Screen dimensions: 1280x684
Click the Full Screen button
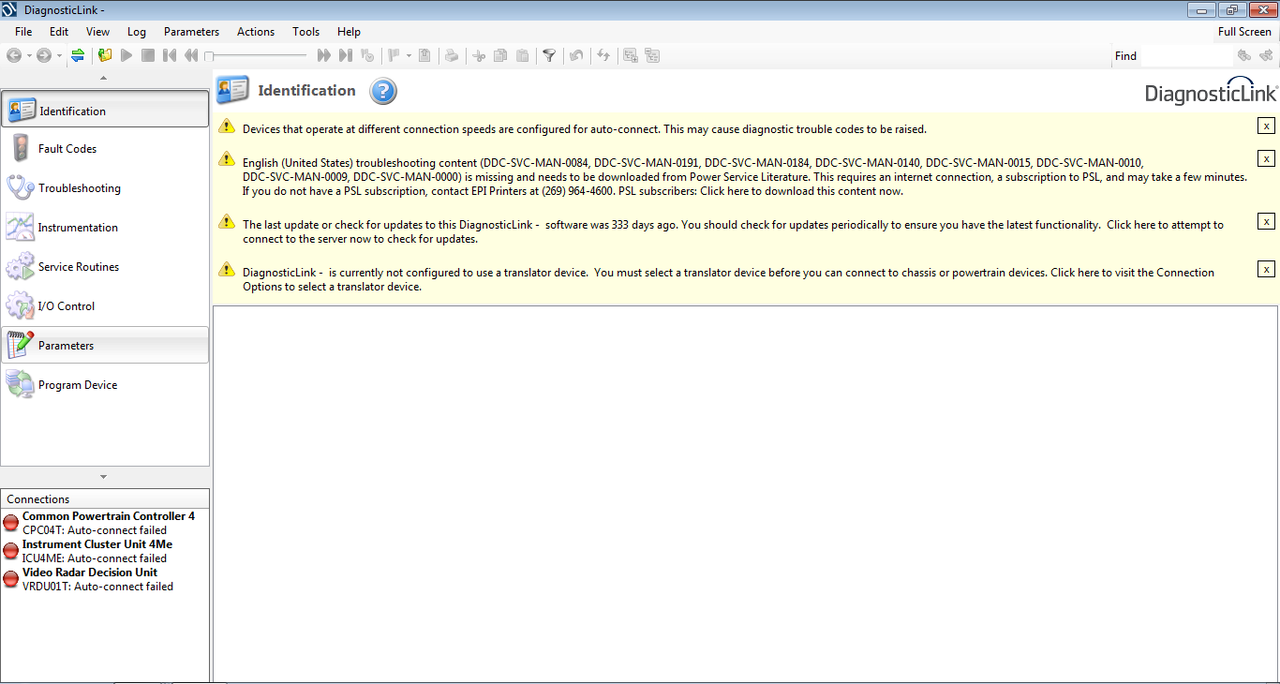pos(1244,32)
